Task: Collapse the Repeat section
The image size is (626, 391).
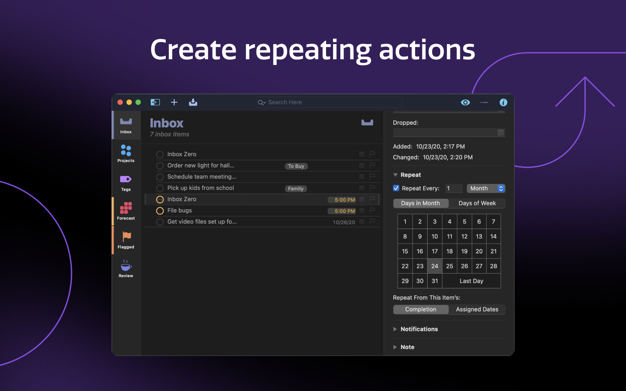Action: (x=395, y=175)
